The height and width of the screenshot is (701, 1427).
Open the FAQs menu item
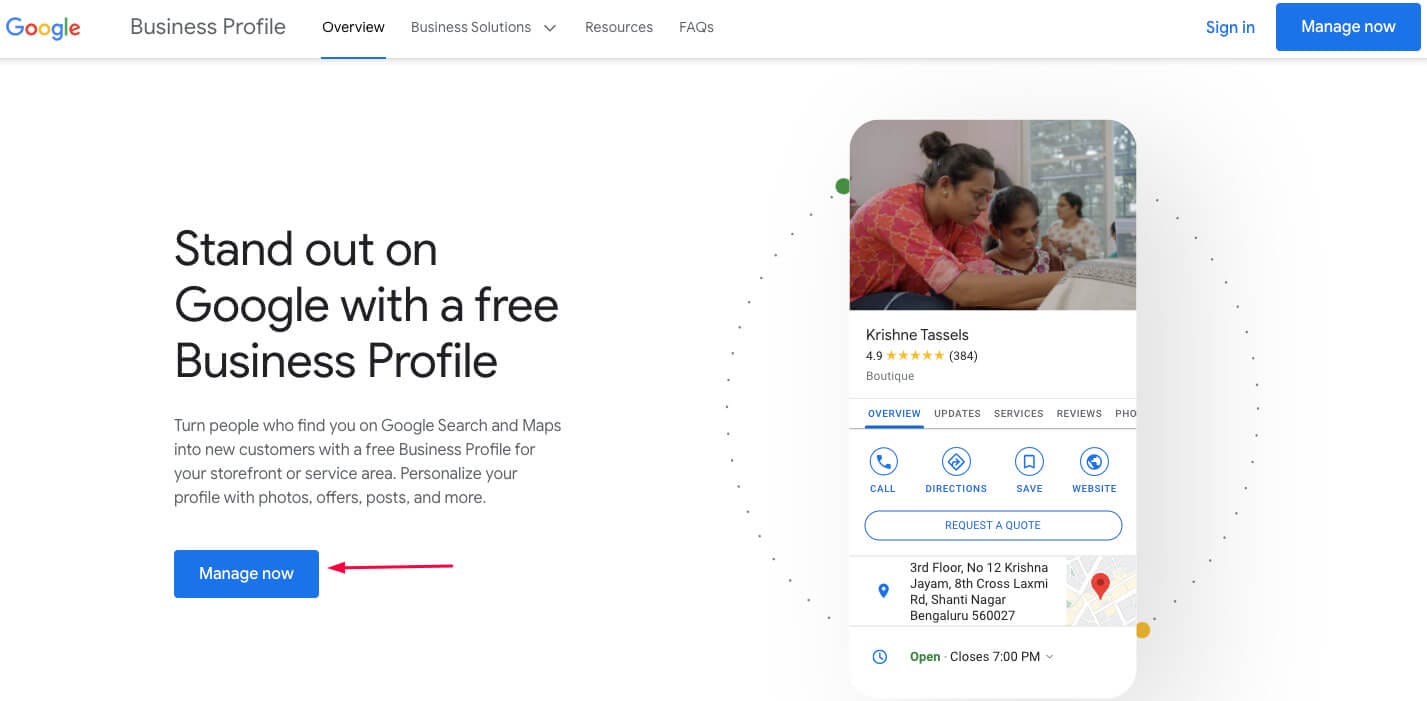(696, 28)
